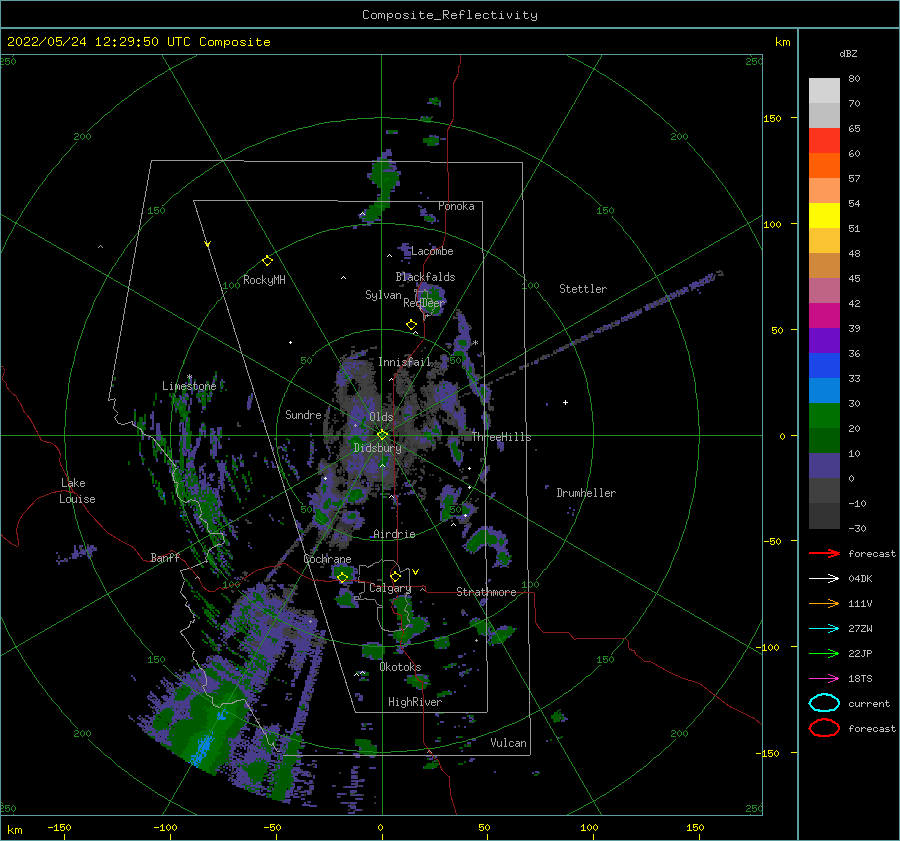This screenshot has height=841, width=900.
Task: Select the yellow diamond marker below Cochrane
Action: pyautogui.click(x=343, y=577)
